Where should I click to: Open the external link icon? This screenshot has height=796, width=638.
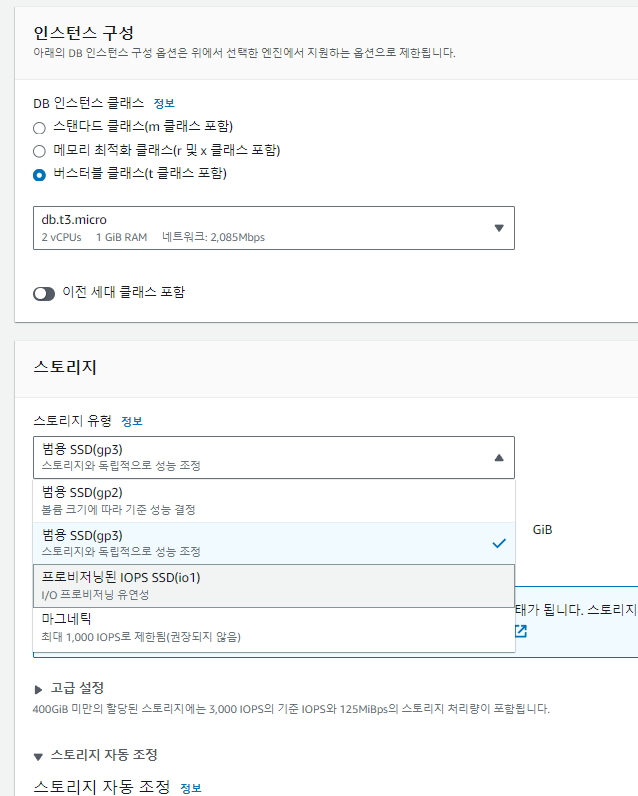pos(520,631)
